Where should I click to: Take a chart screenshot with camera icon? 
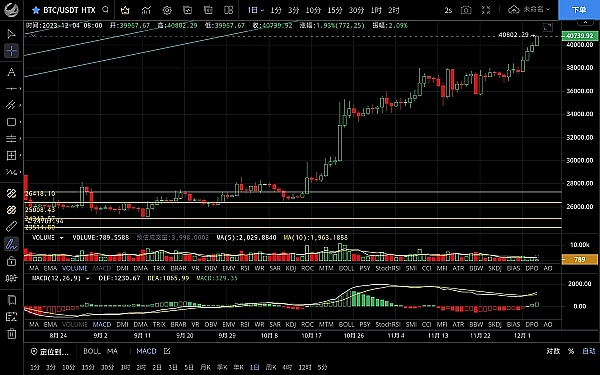pyautogui.click(x=466, y=10)
